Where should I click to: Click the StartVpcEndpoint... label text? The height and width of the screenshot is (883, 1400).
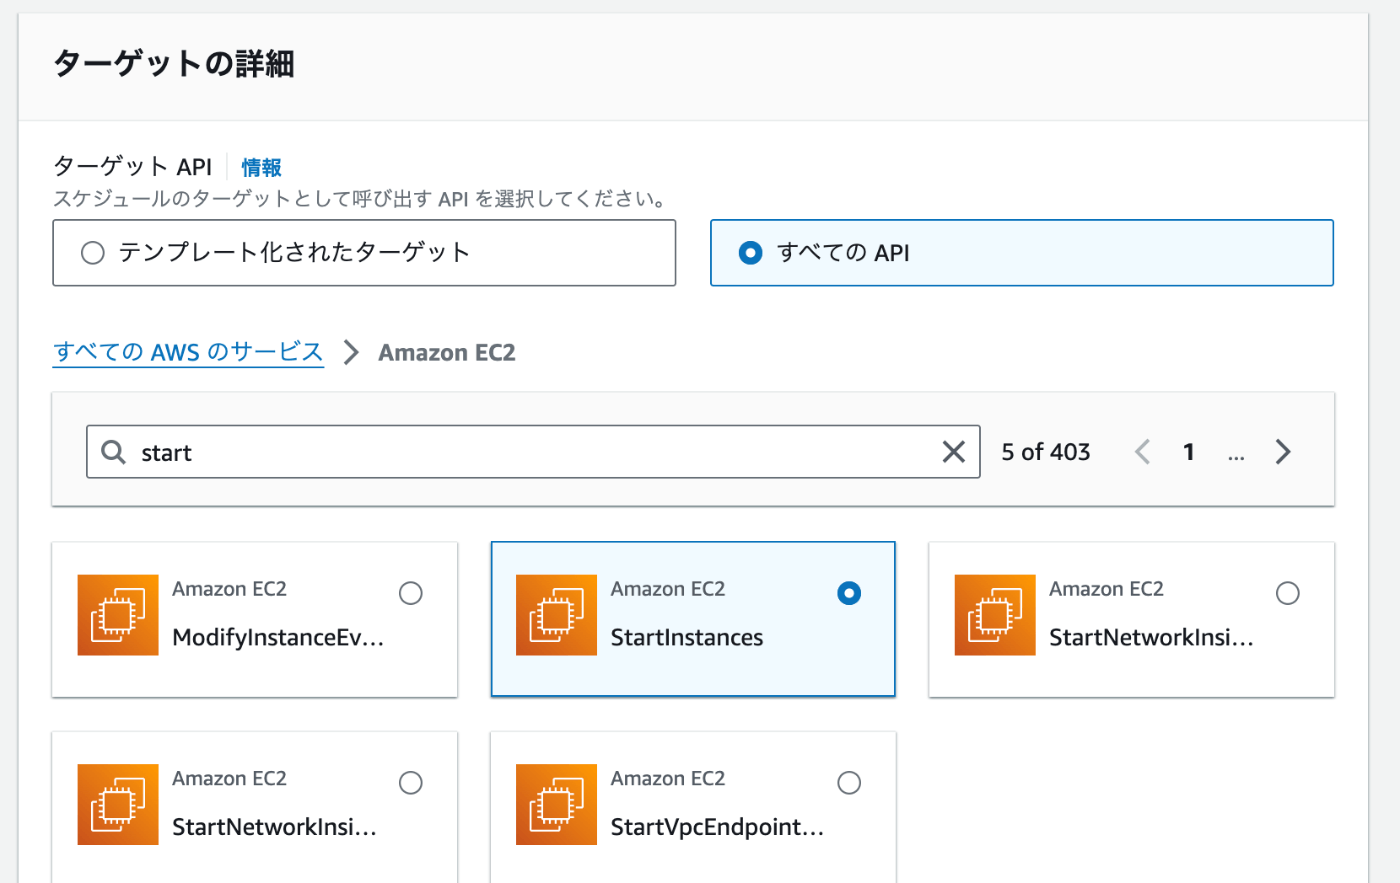click(717, 827)
